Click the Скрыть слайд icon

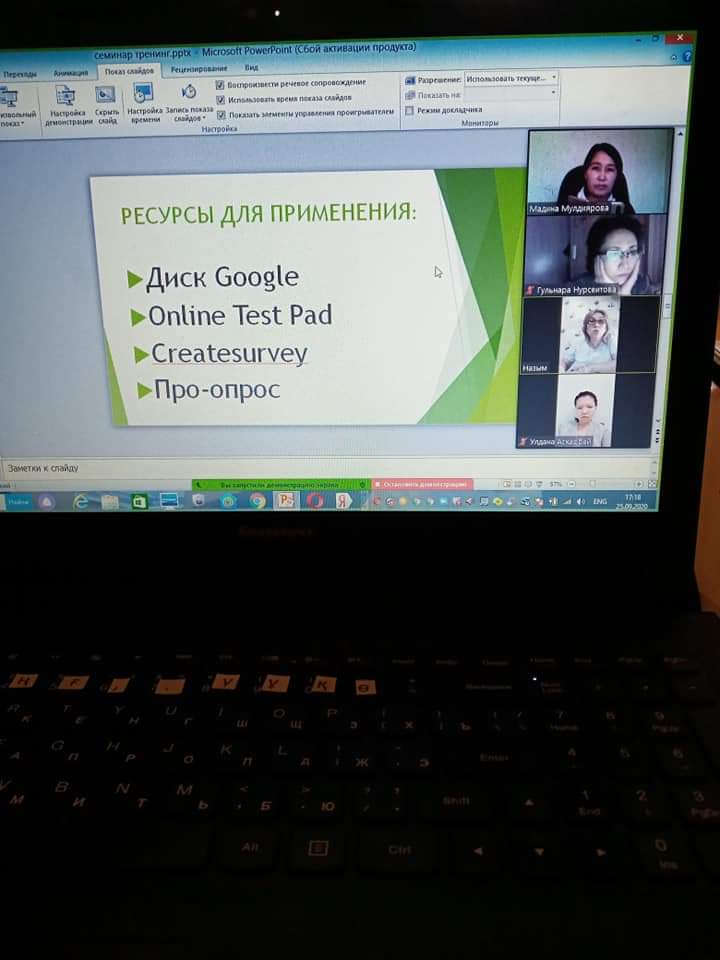point(106,104)
